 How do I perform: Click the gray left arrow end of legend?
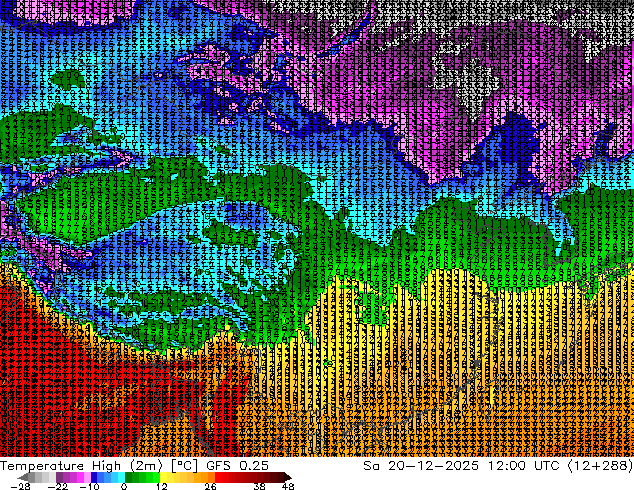23,478
